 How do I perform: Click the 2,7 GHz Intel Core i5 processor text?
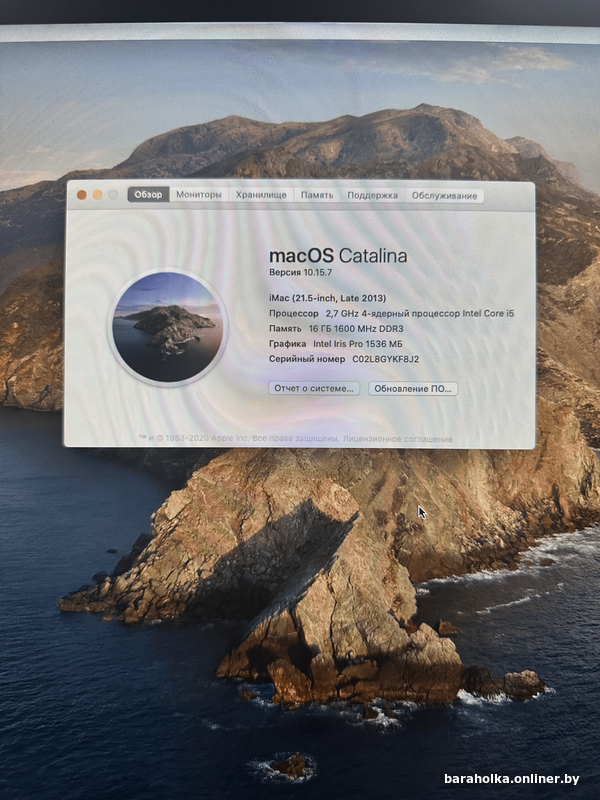(420, 314)
